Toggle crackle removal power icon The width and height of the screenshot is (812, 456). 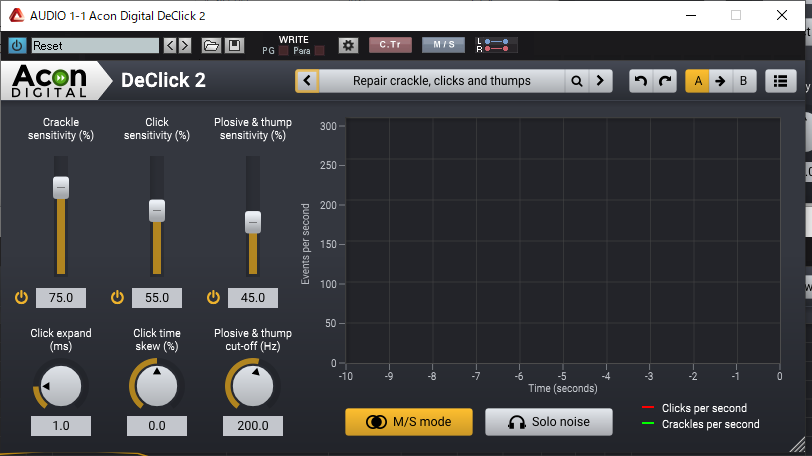click(21, 298)
